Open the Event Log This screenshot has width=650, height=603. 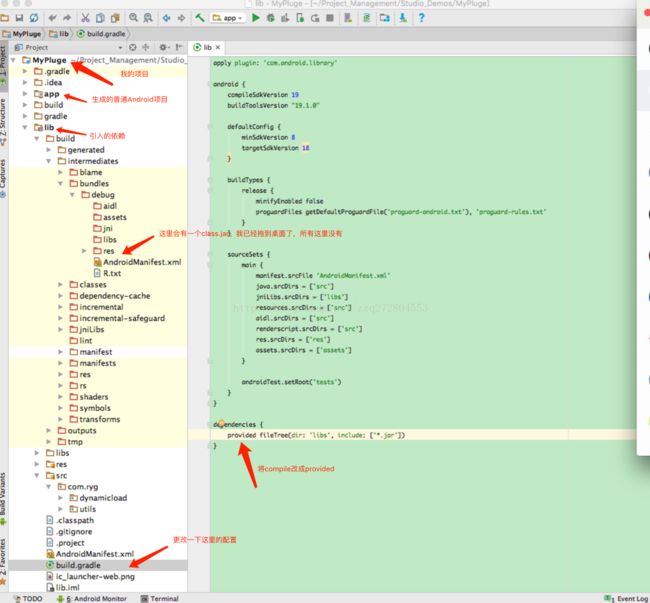coord(628,598)
